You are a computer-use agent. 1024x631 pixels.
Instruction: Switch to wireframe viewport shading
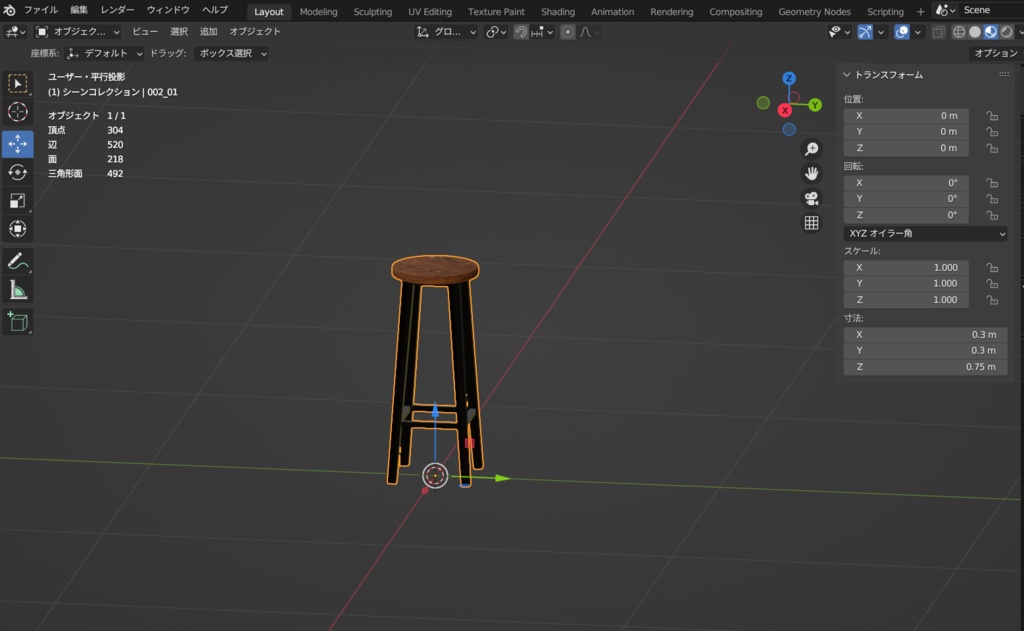pos(959,32)
